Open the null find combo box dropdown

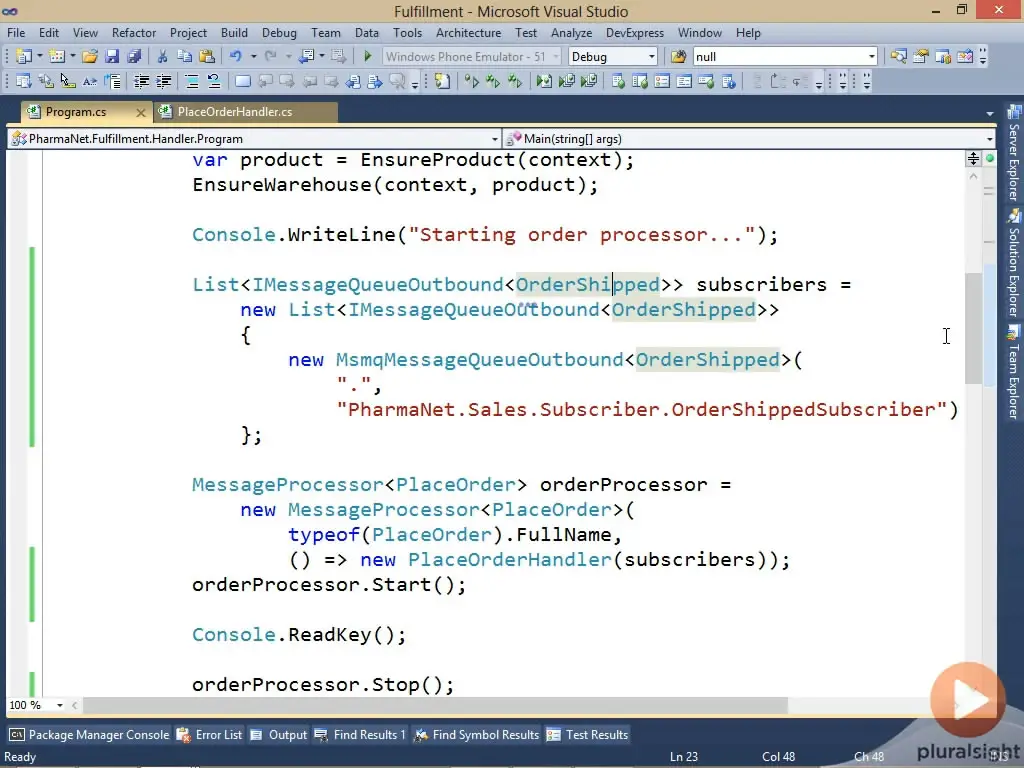[871, 57]
